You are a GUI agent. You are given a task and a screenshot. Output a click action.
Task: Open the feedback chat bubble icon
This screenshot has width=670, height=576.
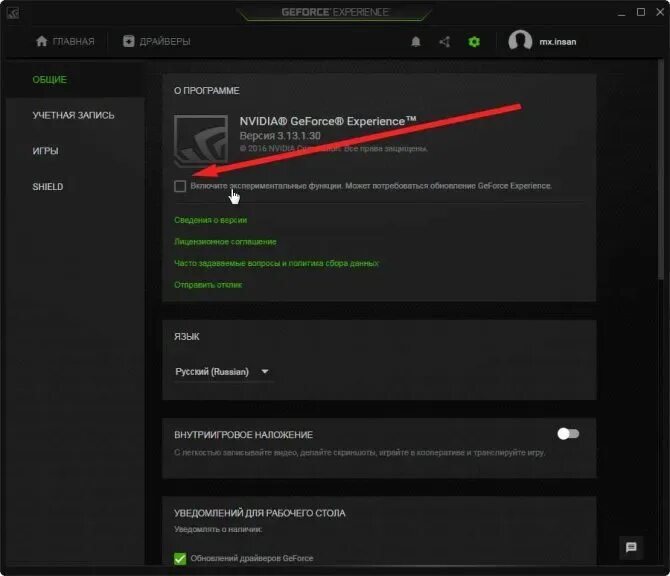click(x=631, y=547)
